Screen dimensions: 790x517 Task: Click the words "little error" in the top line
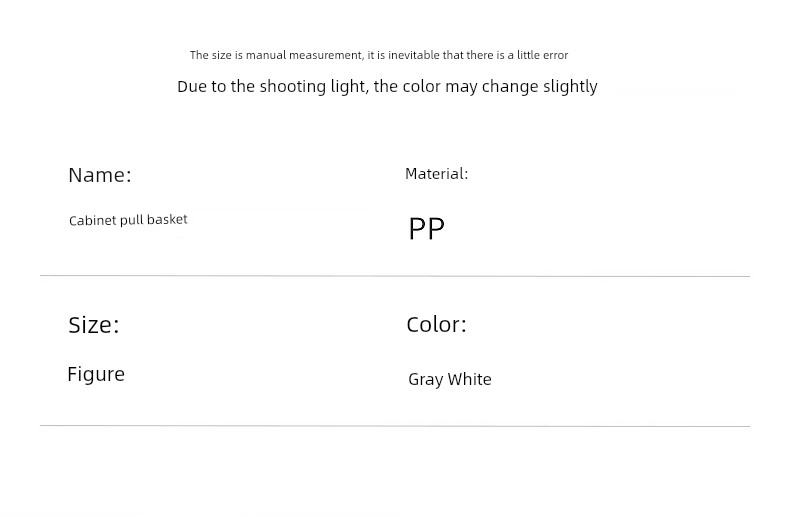(x=542, y=55)
